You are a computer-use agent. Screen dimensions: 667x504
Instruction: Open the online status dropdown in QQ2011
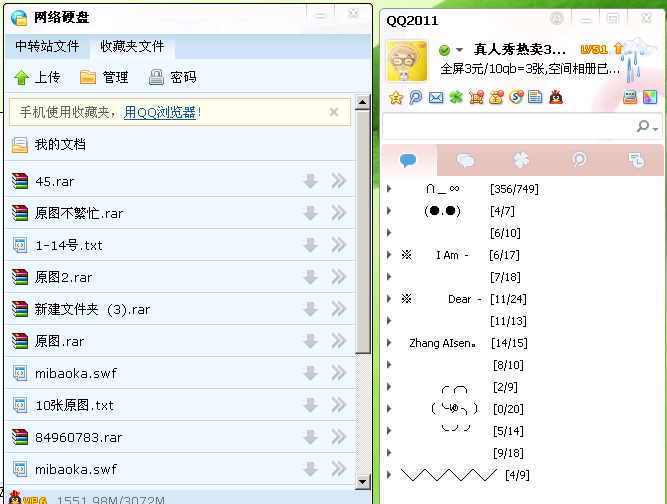click(x=459, y=50)
